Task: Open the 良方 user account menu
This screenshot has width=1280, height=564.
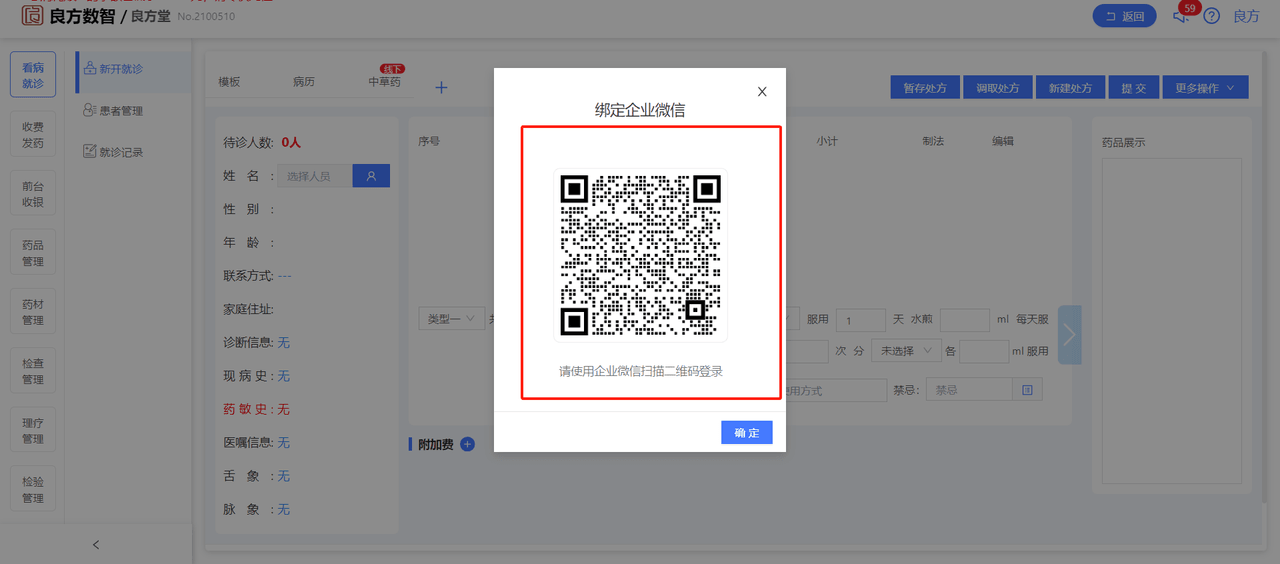Action: [1246, 16]
